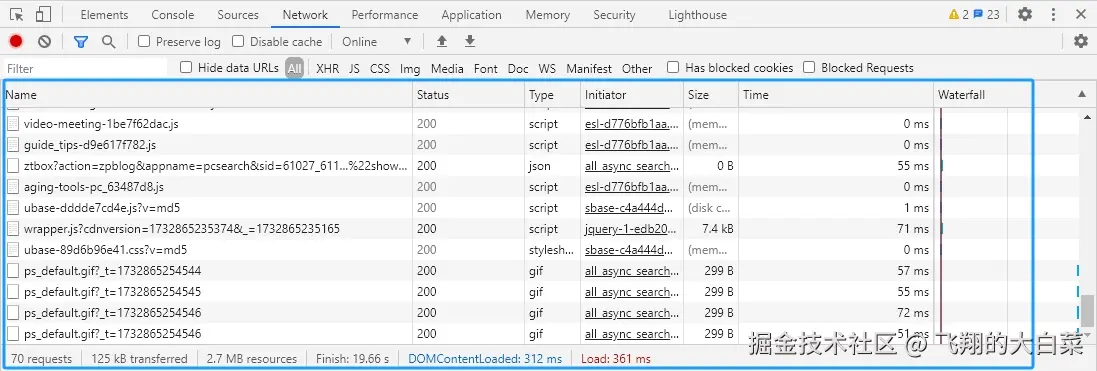Filter requests by All
Viewport: 1097px width, 371px height.
coord(295,69)
